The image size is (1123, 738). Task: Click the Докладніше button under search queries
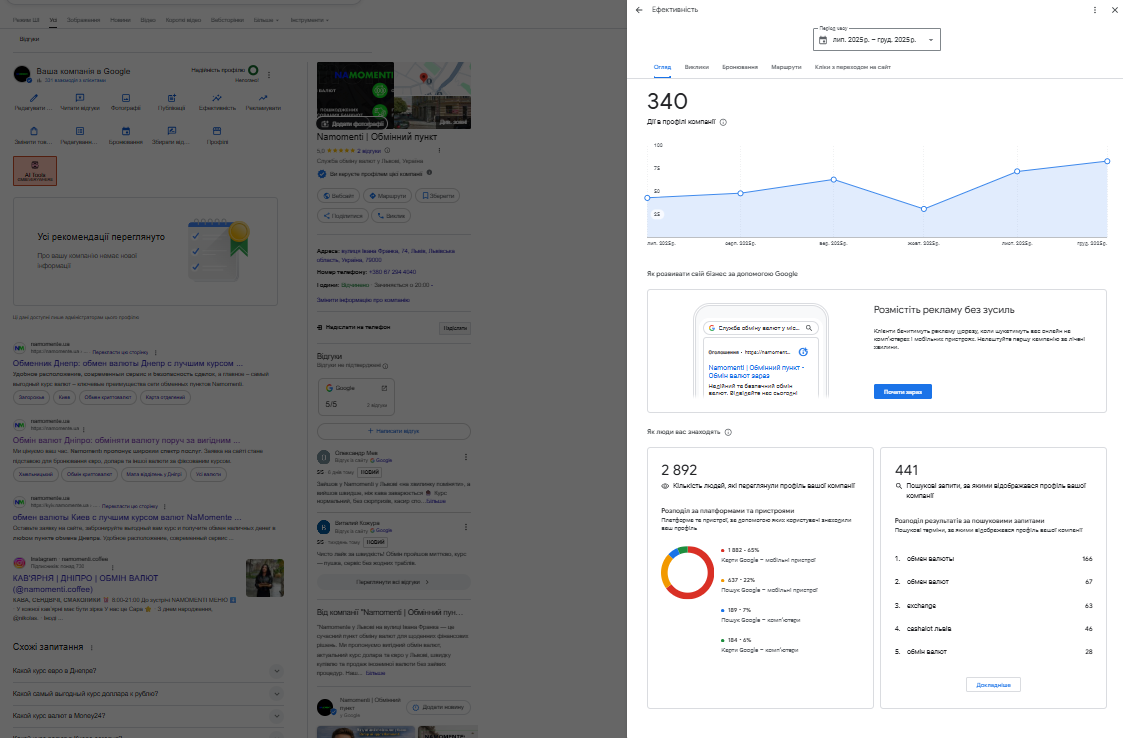coord(993,685)
